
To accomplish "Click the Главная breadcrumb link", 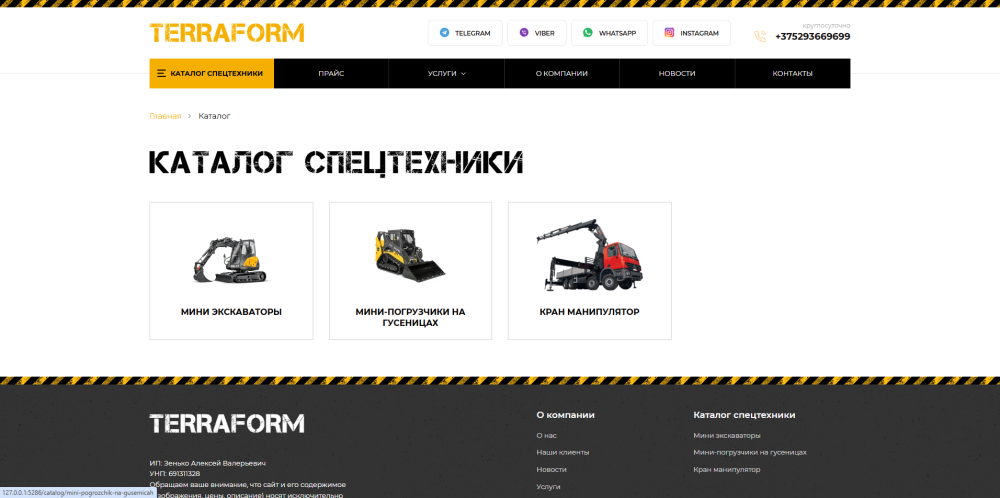I will click(165, 116).
